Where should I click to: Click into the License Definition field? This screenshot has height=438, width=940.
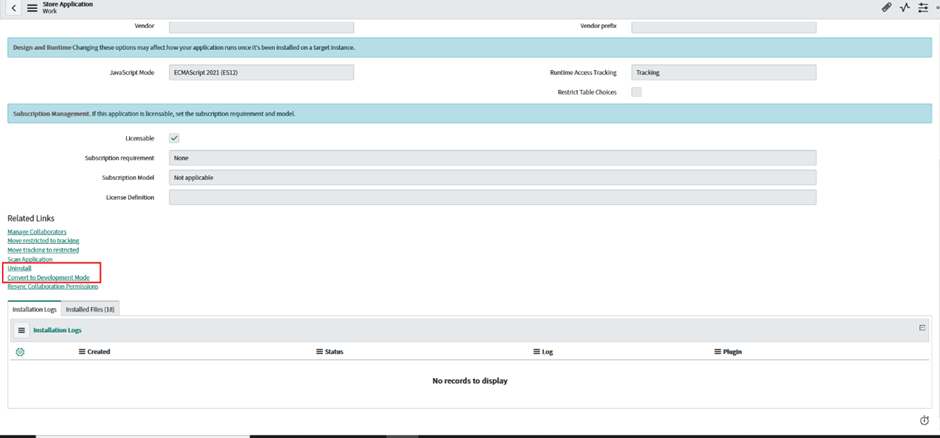(492, 198)
